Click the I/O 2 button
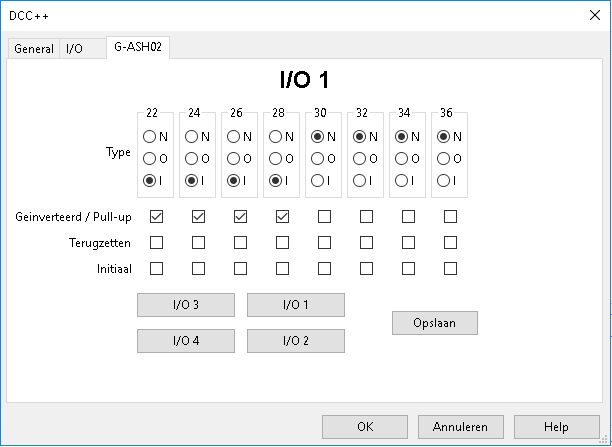 (x=295, y=341)
